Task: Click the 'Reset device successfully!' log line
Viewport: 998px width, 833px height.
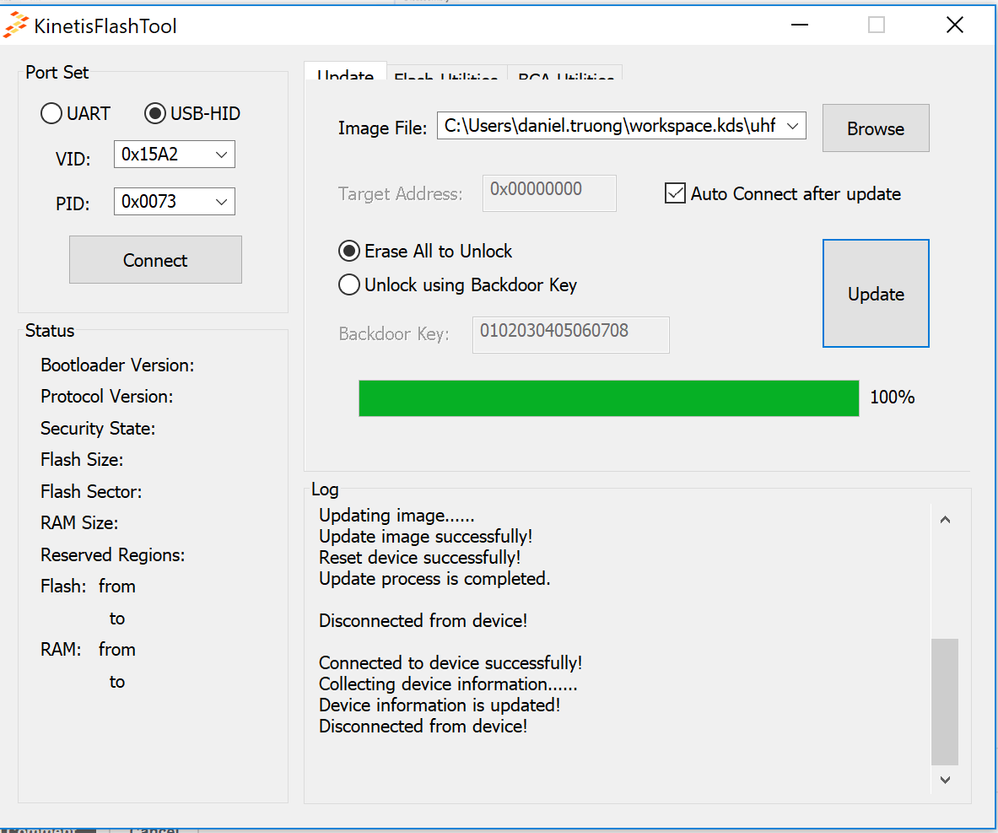Action: [419, 557]
